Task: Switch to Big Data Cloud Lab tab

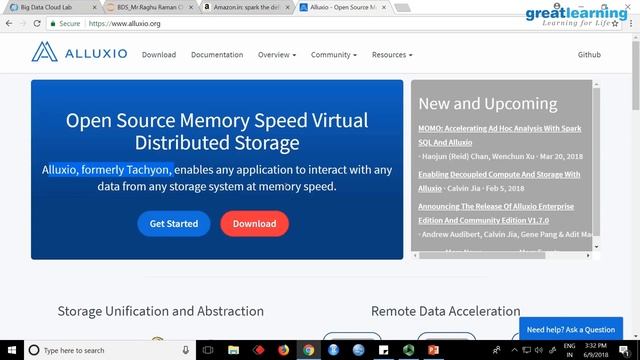Action: 51,7
